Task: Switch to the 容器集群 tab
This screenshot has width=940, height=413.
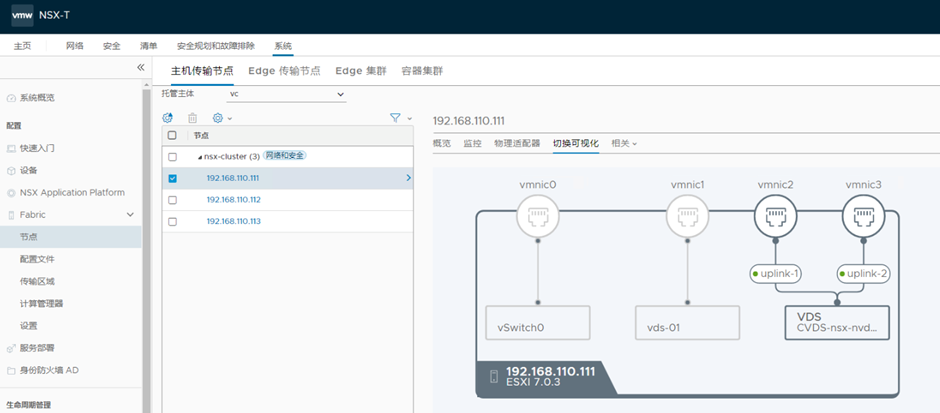Action: click(422, 71)
